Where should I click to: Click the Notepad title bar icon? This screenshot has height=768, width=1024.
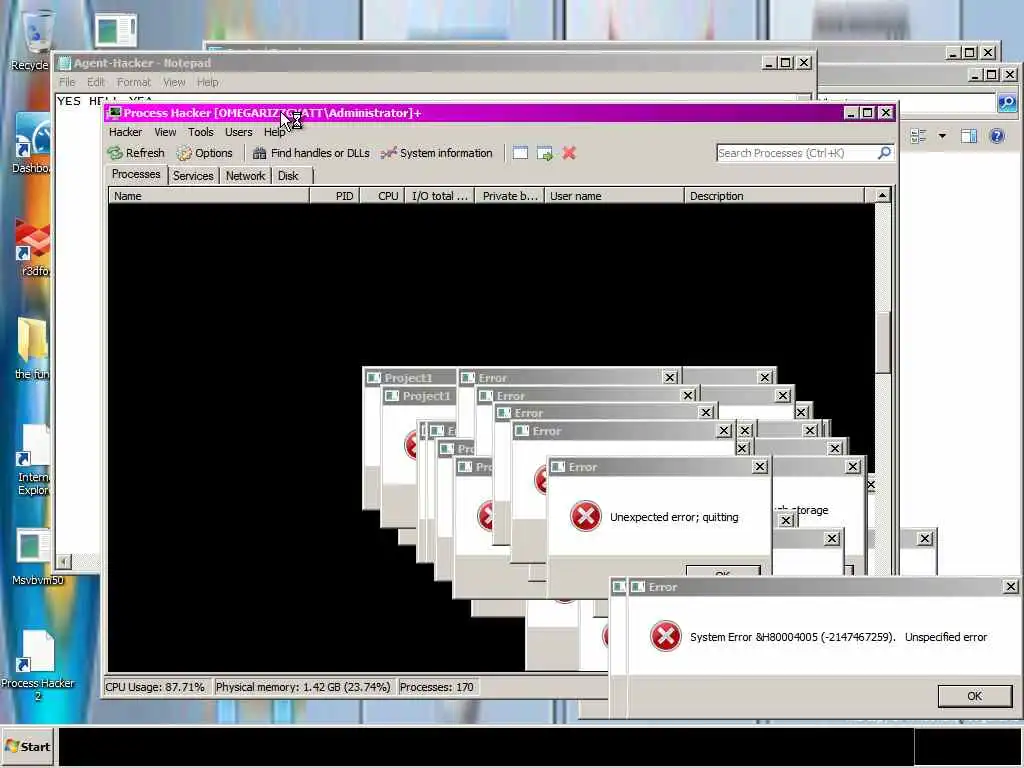pyautogui.click(x=64, y=63)
